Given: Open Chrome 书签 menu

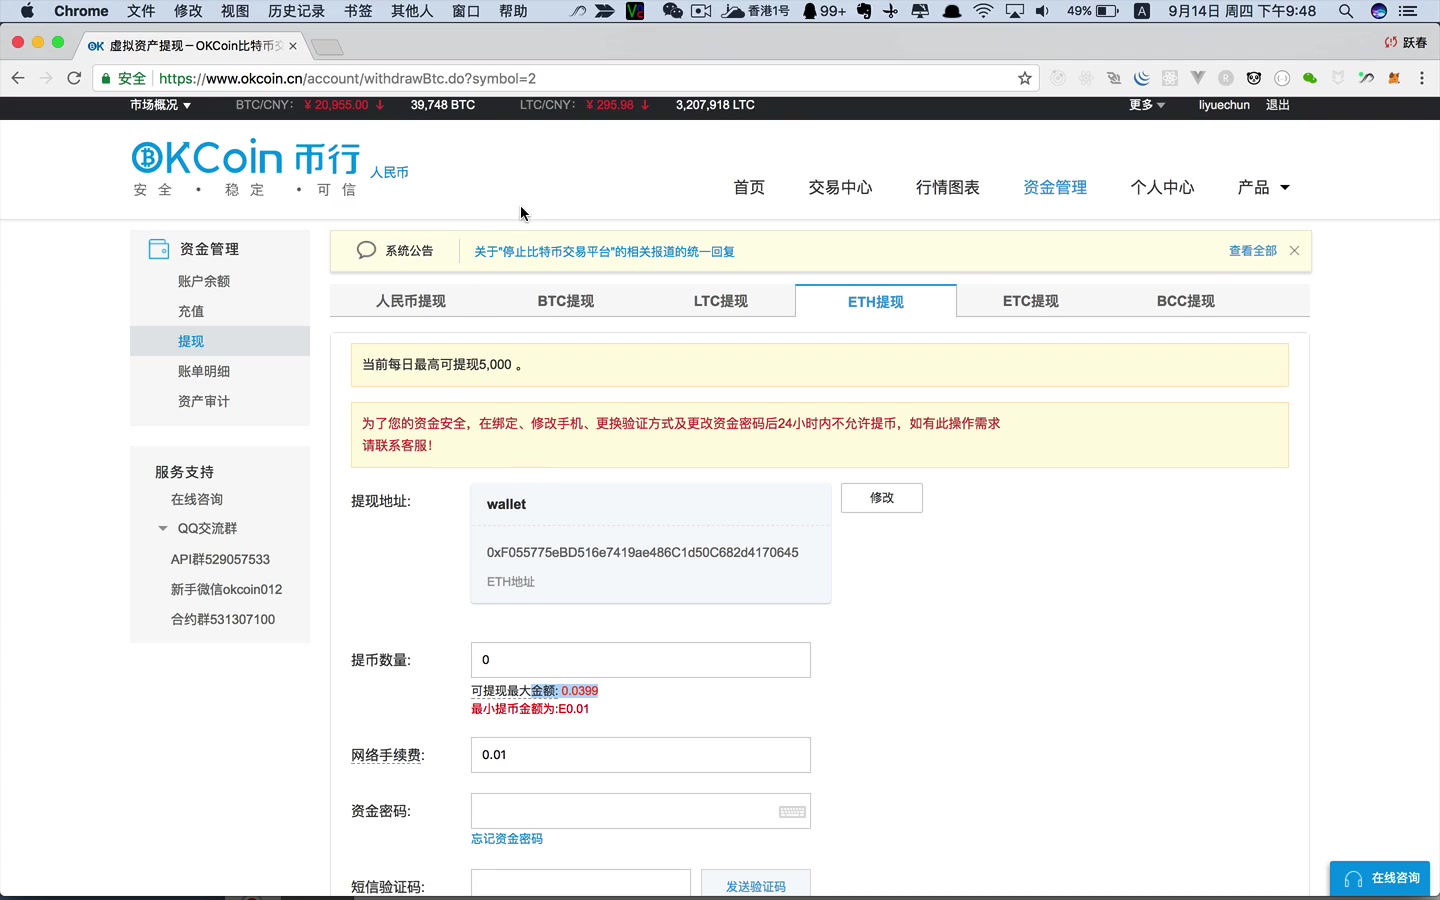Looking at the screenshot, I should pyautogui.click(x=358, y=11).
